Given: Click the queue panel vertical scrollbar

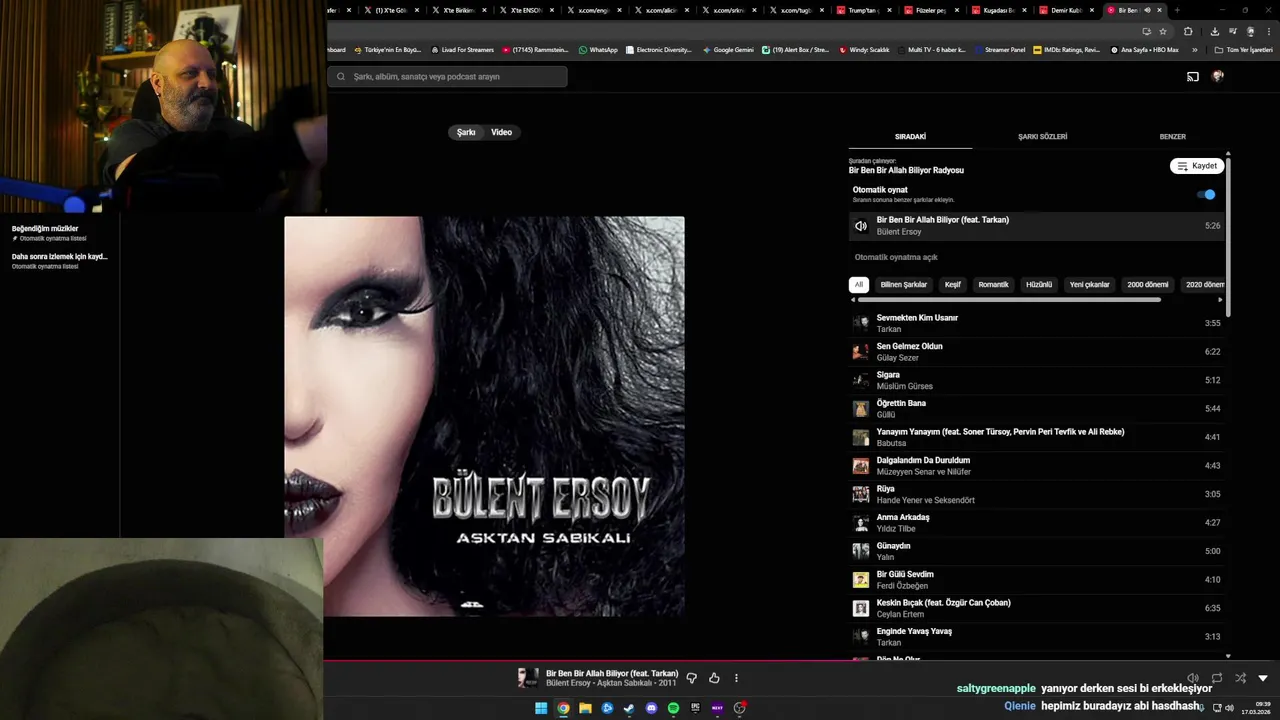Looking at the screenshot, I should tap(1228, 235).
